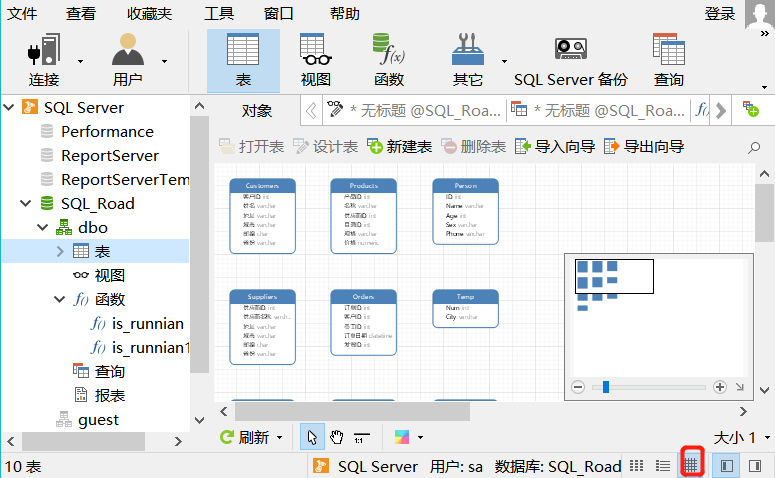Collapse the SQL_Road database node
The height and width of the screenshot is (478, 775).
coord(24,203)
